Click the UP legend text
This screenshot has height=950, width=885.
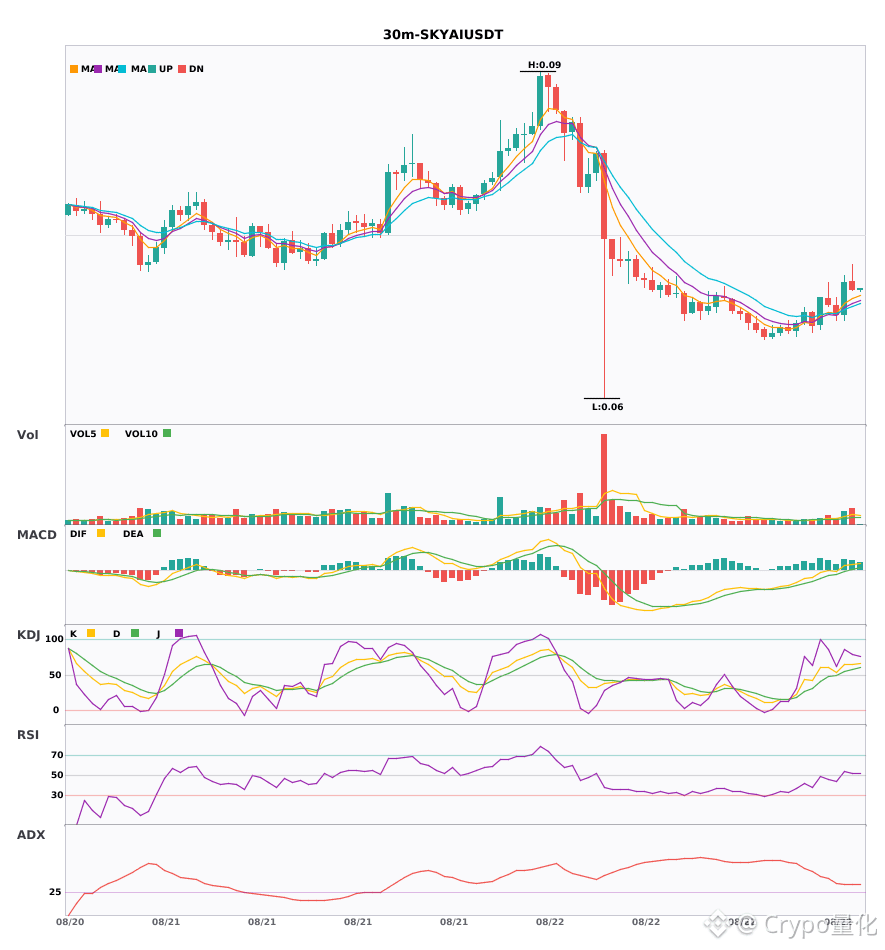(x=166, y=69)
